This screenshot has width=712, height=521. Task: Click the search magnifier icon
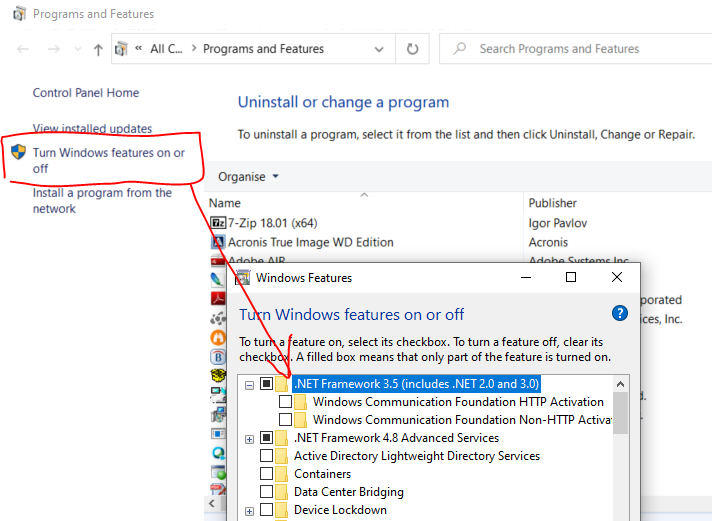pos(460,48)
